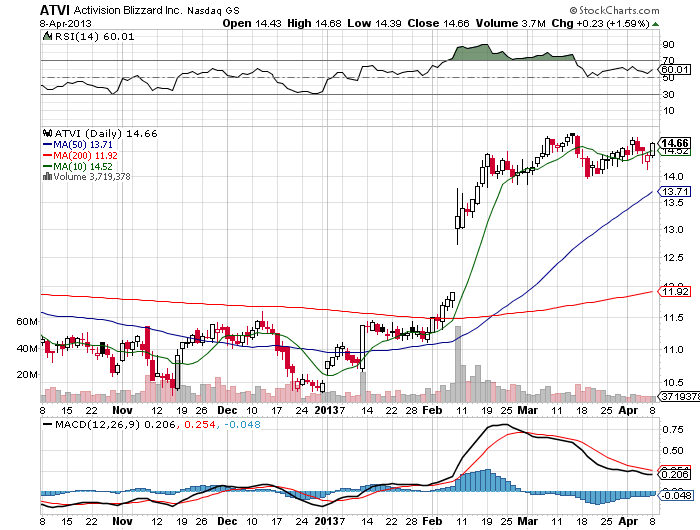Click the 13.71 blue MA price tag
Image resolution: width=700 pixels, height=530 pixels.
coord(675,192)
